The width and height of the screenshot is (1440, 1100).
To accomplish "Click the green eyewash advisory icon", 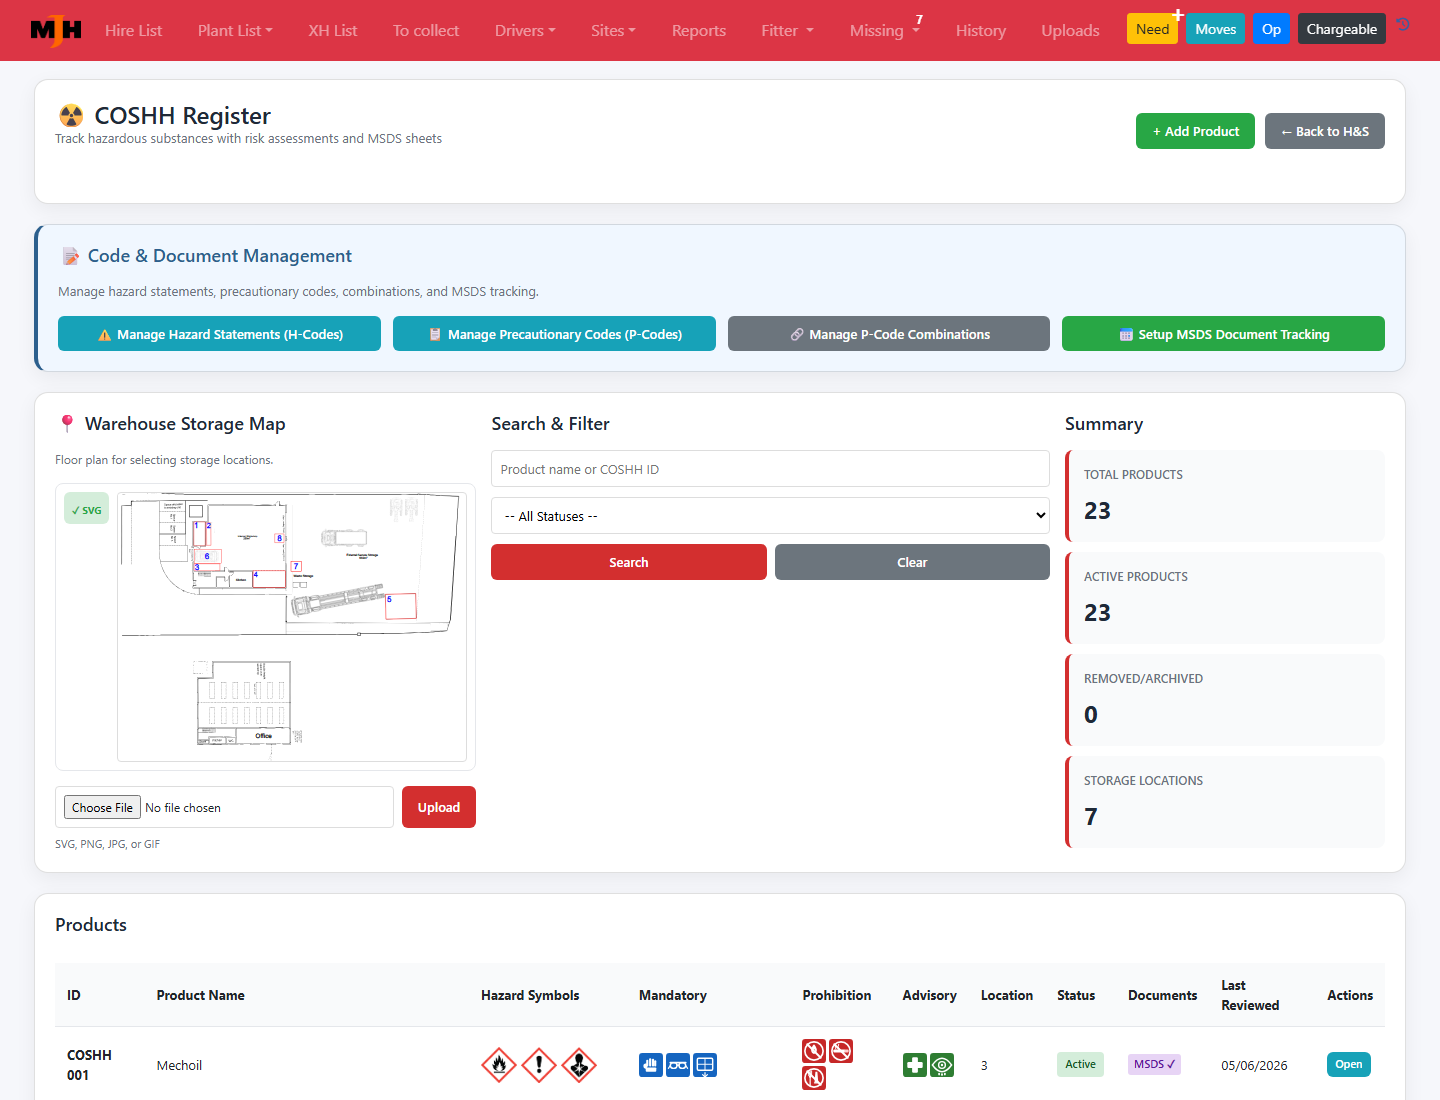I will (942, 1065).
